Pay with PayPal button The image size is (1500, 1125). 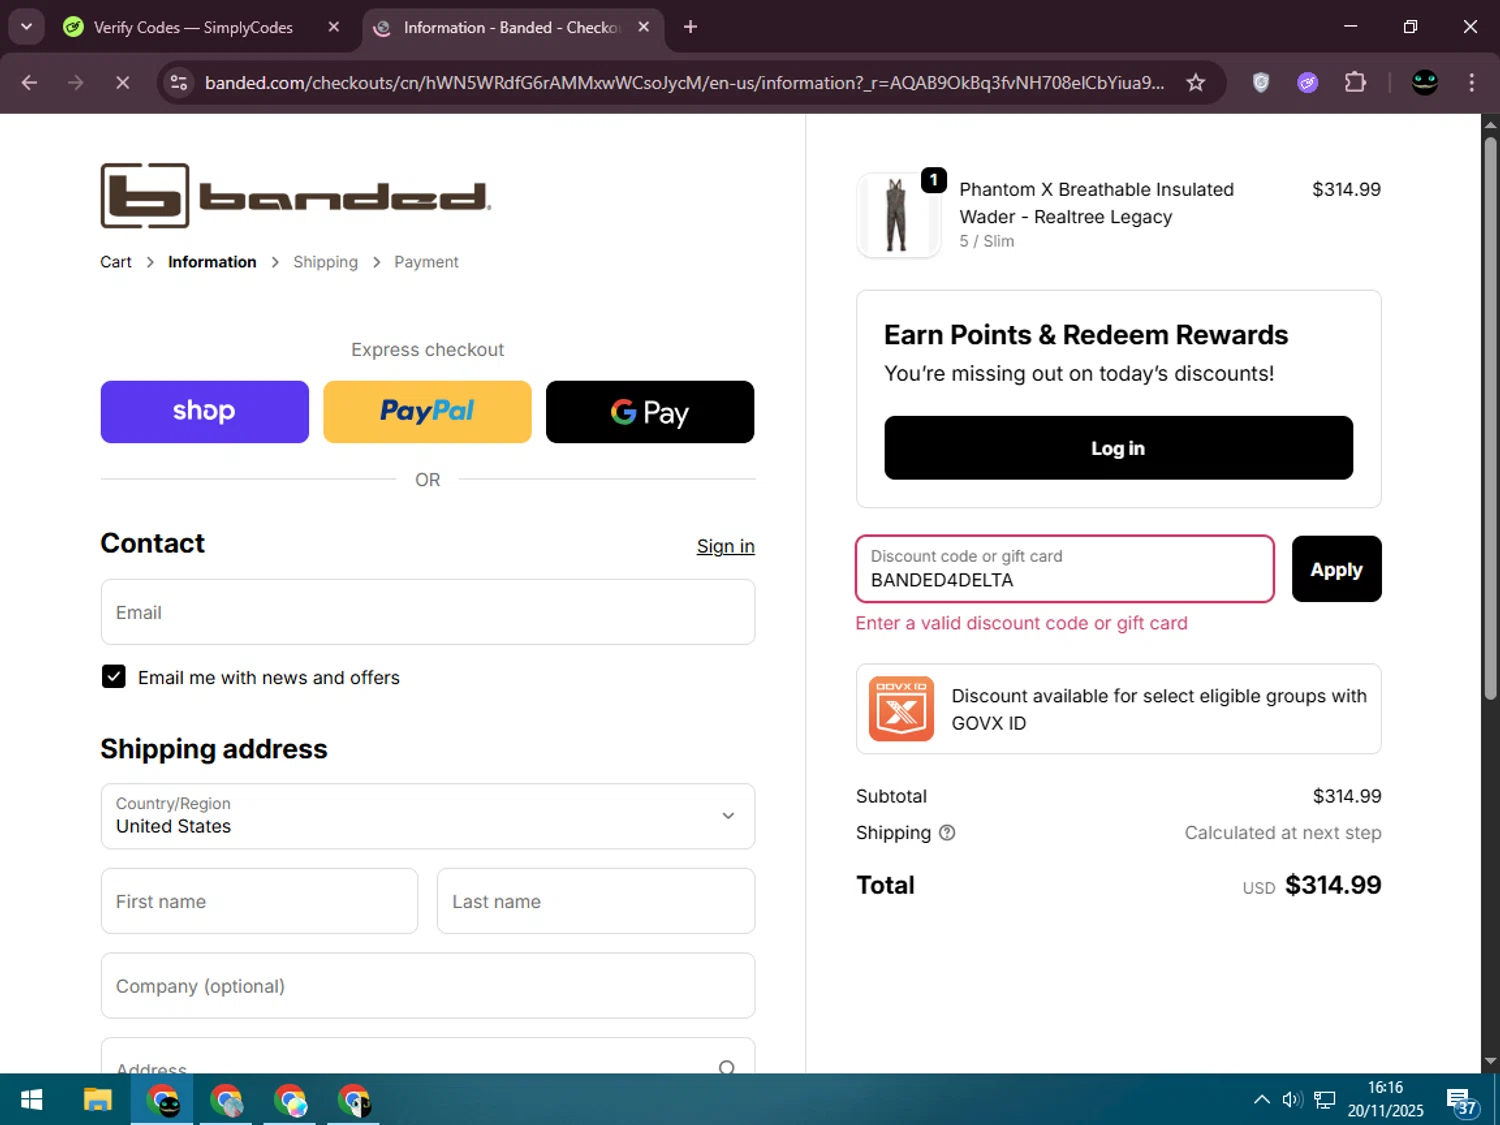pos(427,412)
